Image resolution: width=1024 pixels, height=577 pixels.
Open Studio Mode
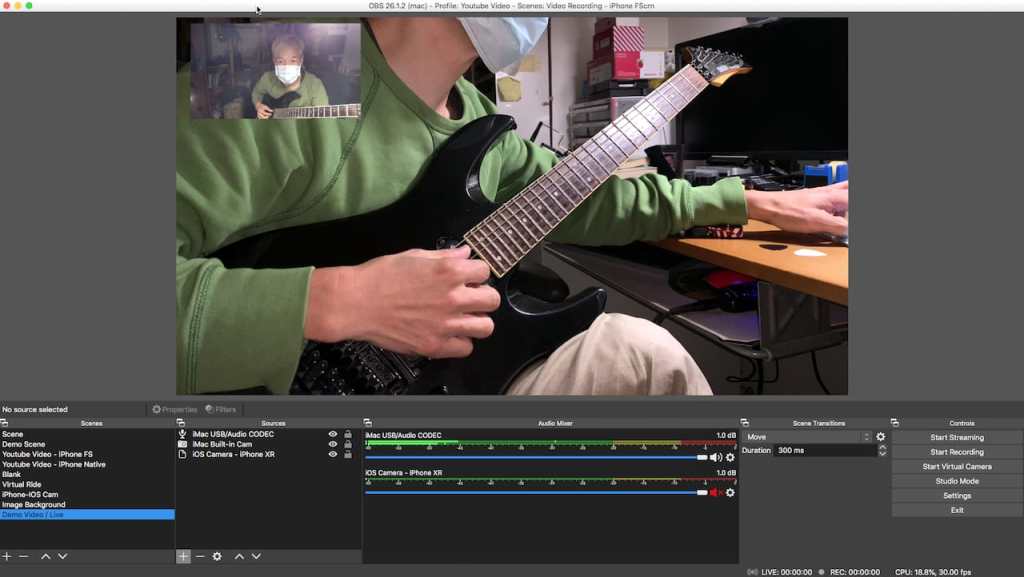point(956,481)
